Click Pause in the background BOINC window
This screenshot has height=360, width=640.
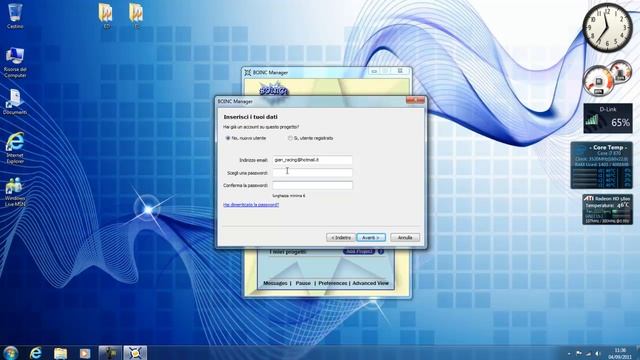[303, 283]
